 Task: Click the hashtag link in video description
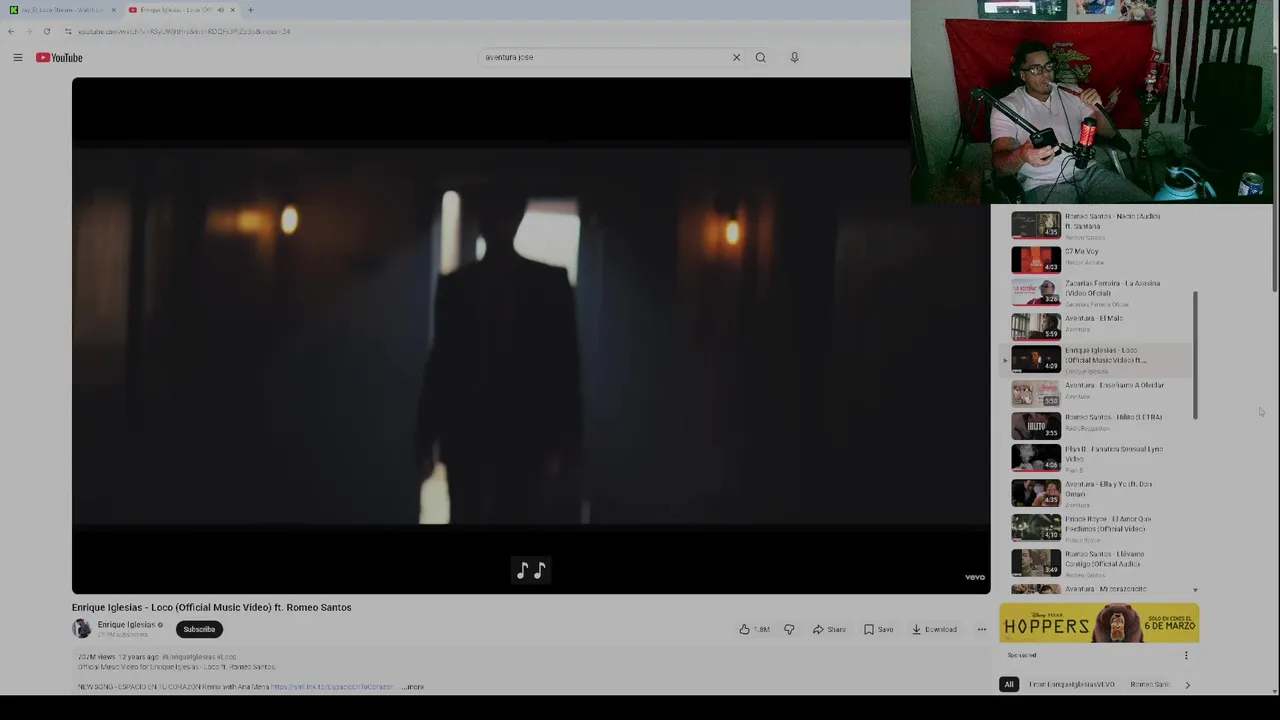pos(199,657)
